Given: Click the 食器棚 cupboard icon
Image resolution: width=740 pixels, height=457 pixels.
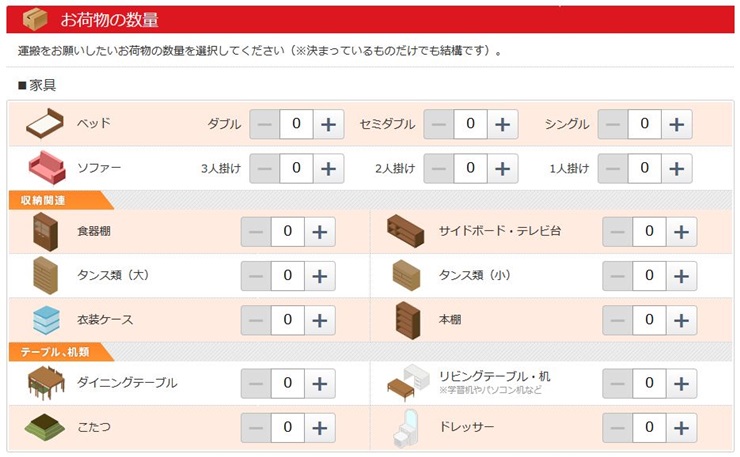Looking at the screenshot, I should point(45,231).
